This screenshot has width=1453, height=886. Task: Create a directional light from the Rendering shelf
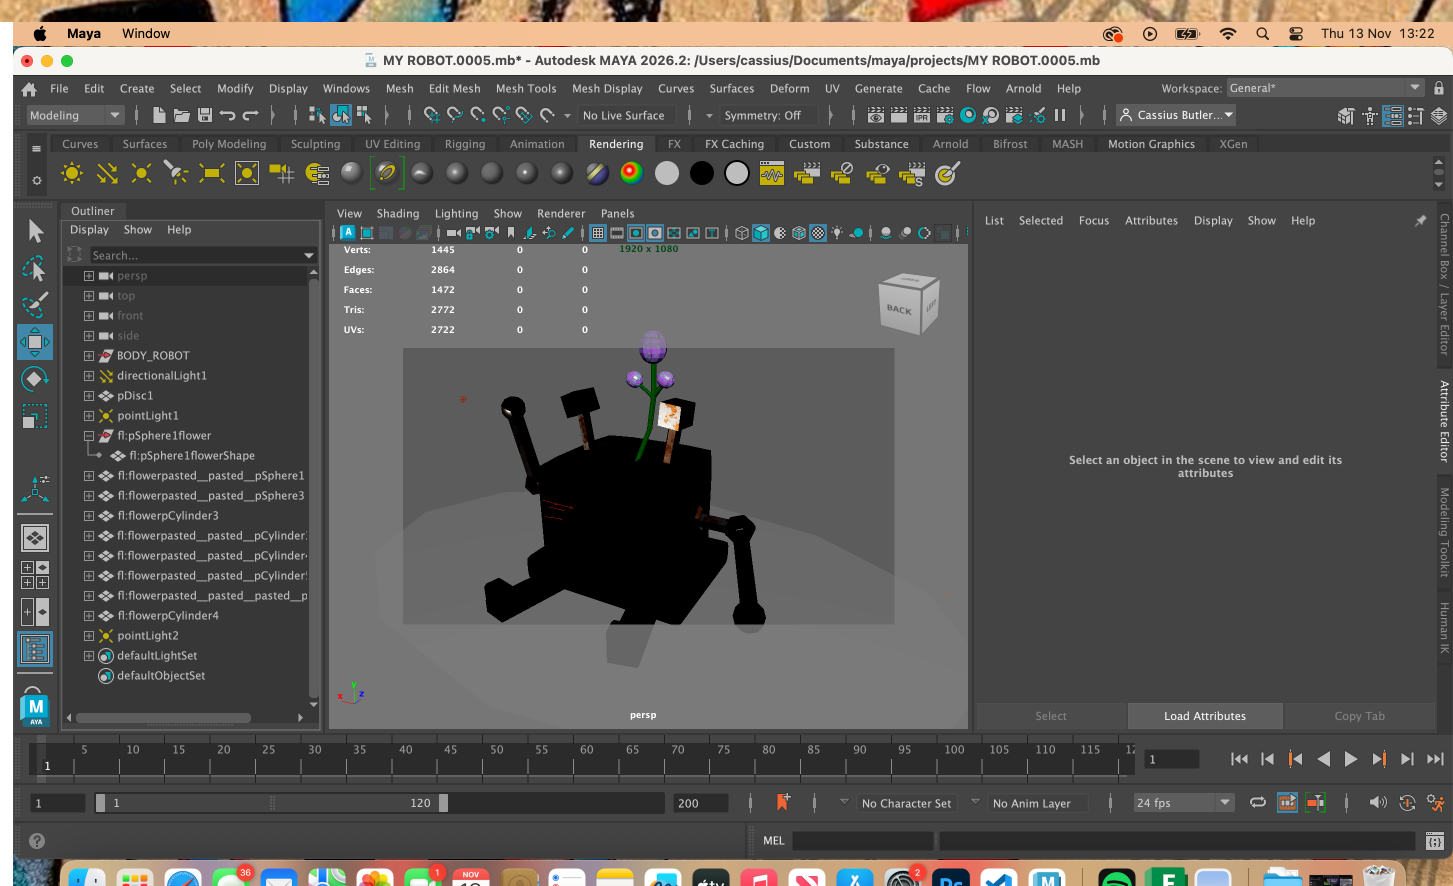(107, 173)
